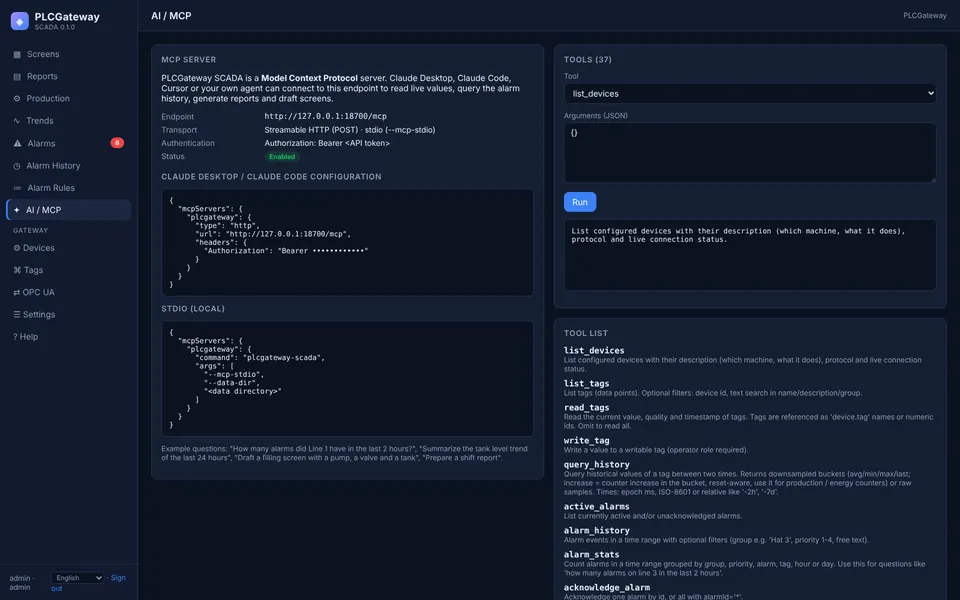The height and width of the screenshot is (600, 960).
Task: Click read_tags in the tool list
Action: pos(586,407)
